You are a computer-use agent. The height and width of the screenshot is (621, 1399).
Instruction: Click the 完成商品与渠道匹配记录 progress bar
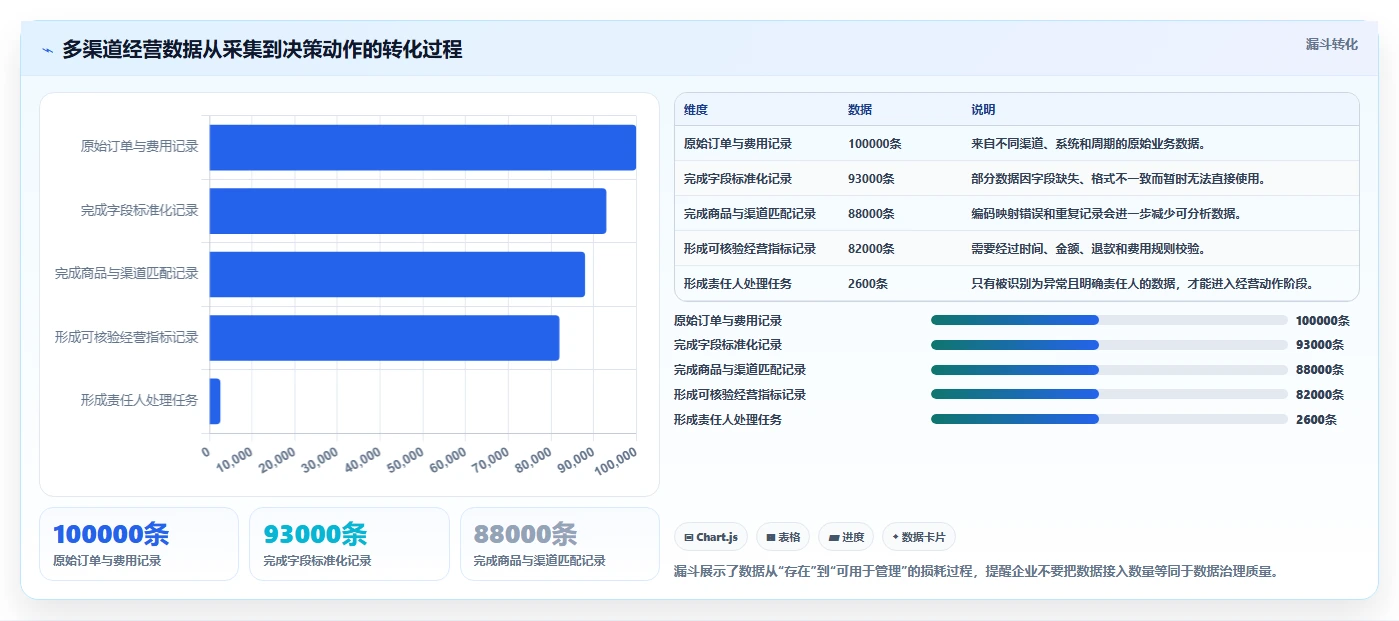tap(1109, 369)
